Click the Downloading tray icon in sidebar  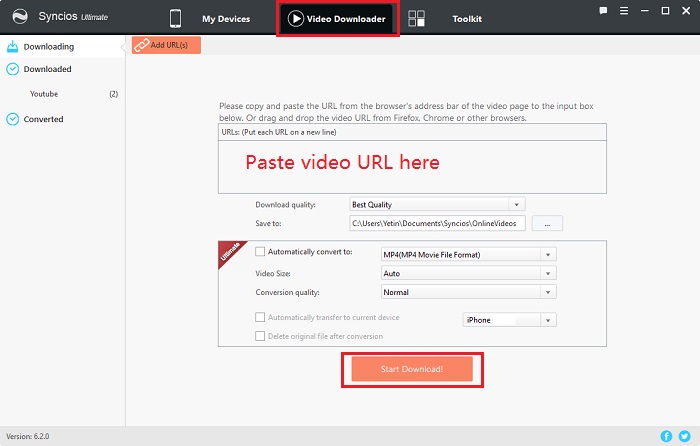13,46
